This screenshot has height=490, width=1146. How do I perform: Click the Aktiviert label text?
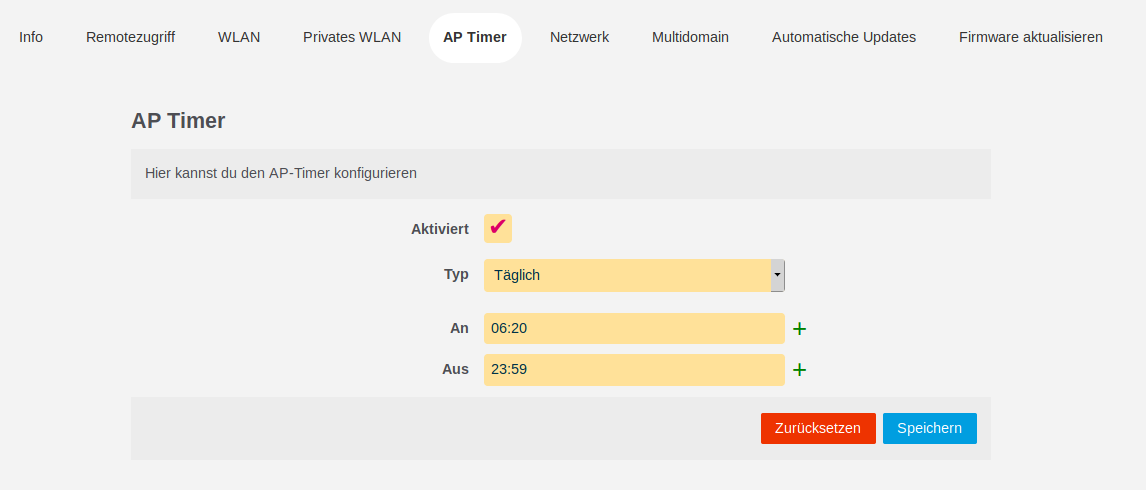coord(440,229)
